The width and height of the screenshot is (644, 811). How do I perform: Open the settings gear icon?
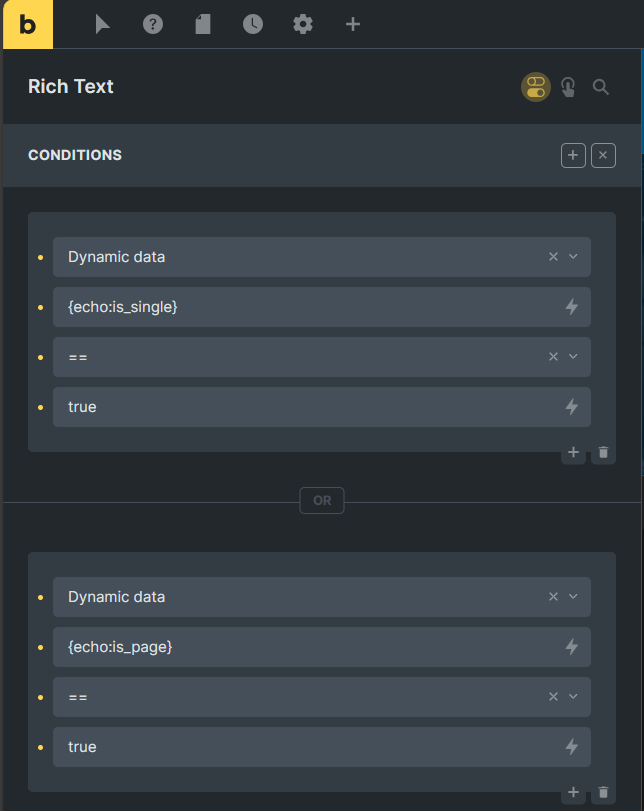point(303,24)
